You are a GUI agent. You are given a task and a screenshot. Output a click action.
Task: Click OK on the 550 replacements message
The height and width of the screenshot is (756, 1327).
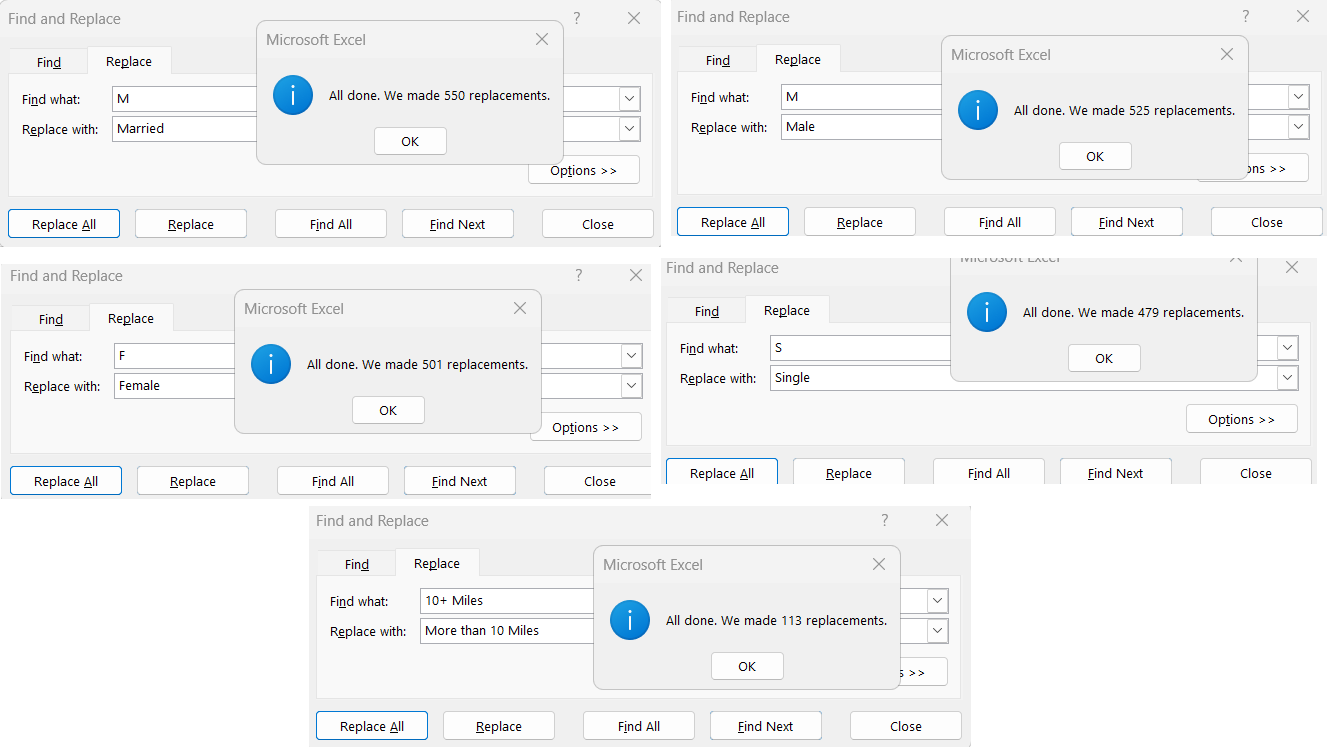(x=410, y=140)
